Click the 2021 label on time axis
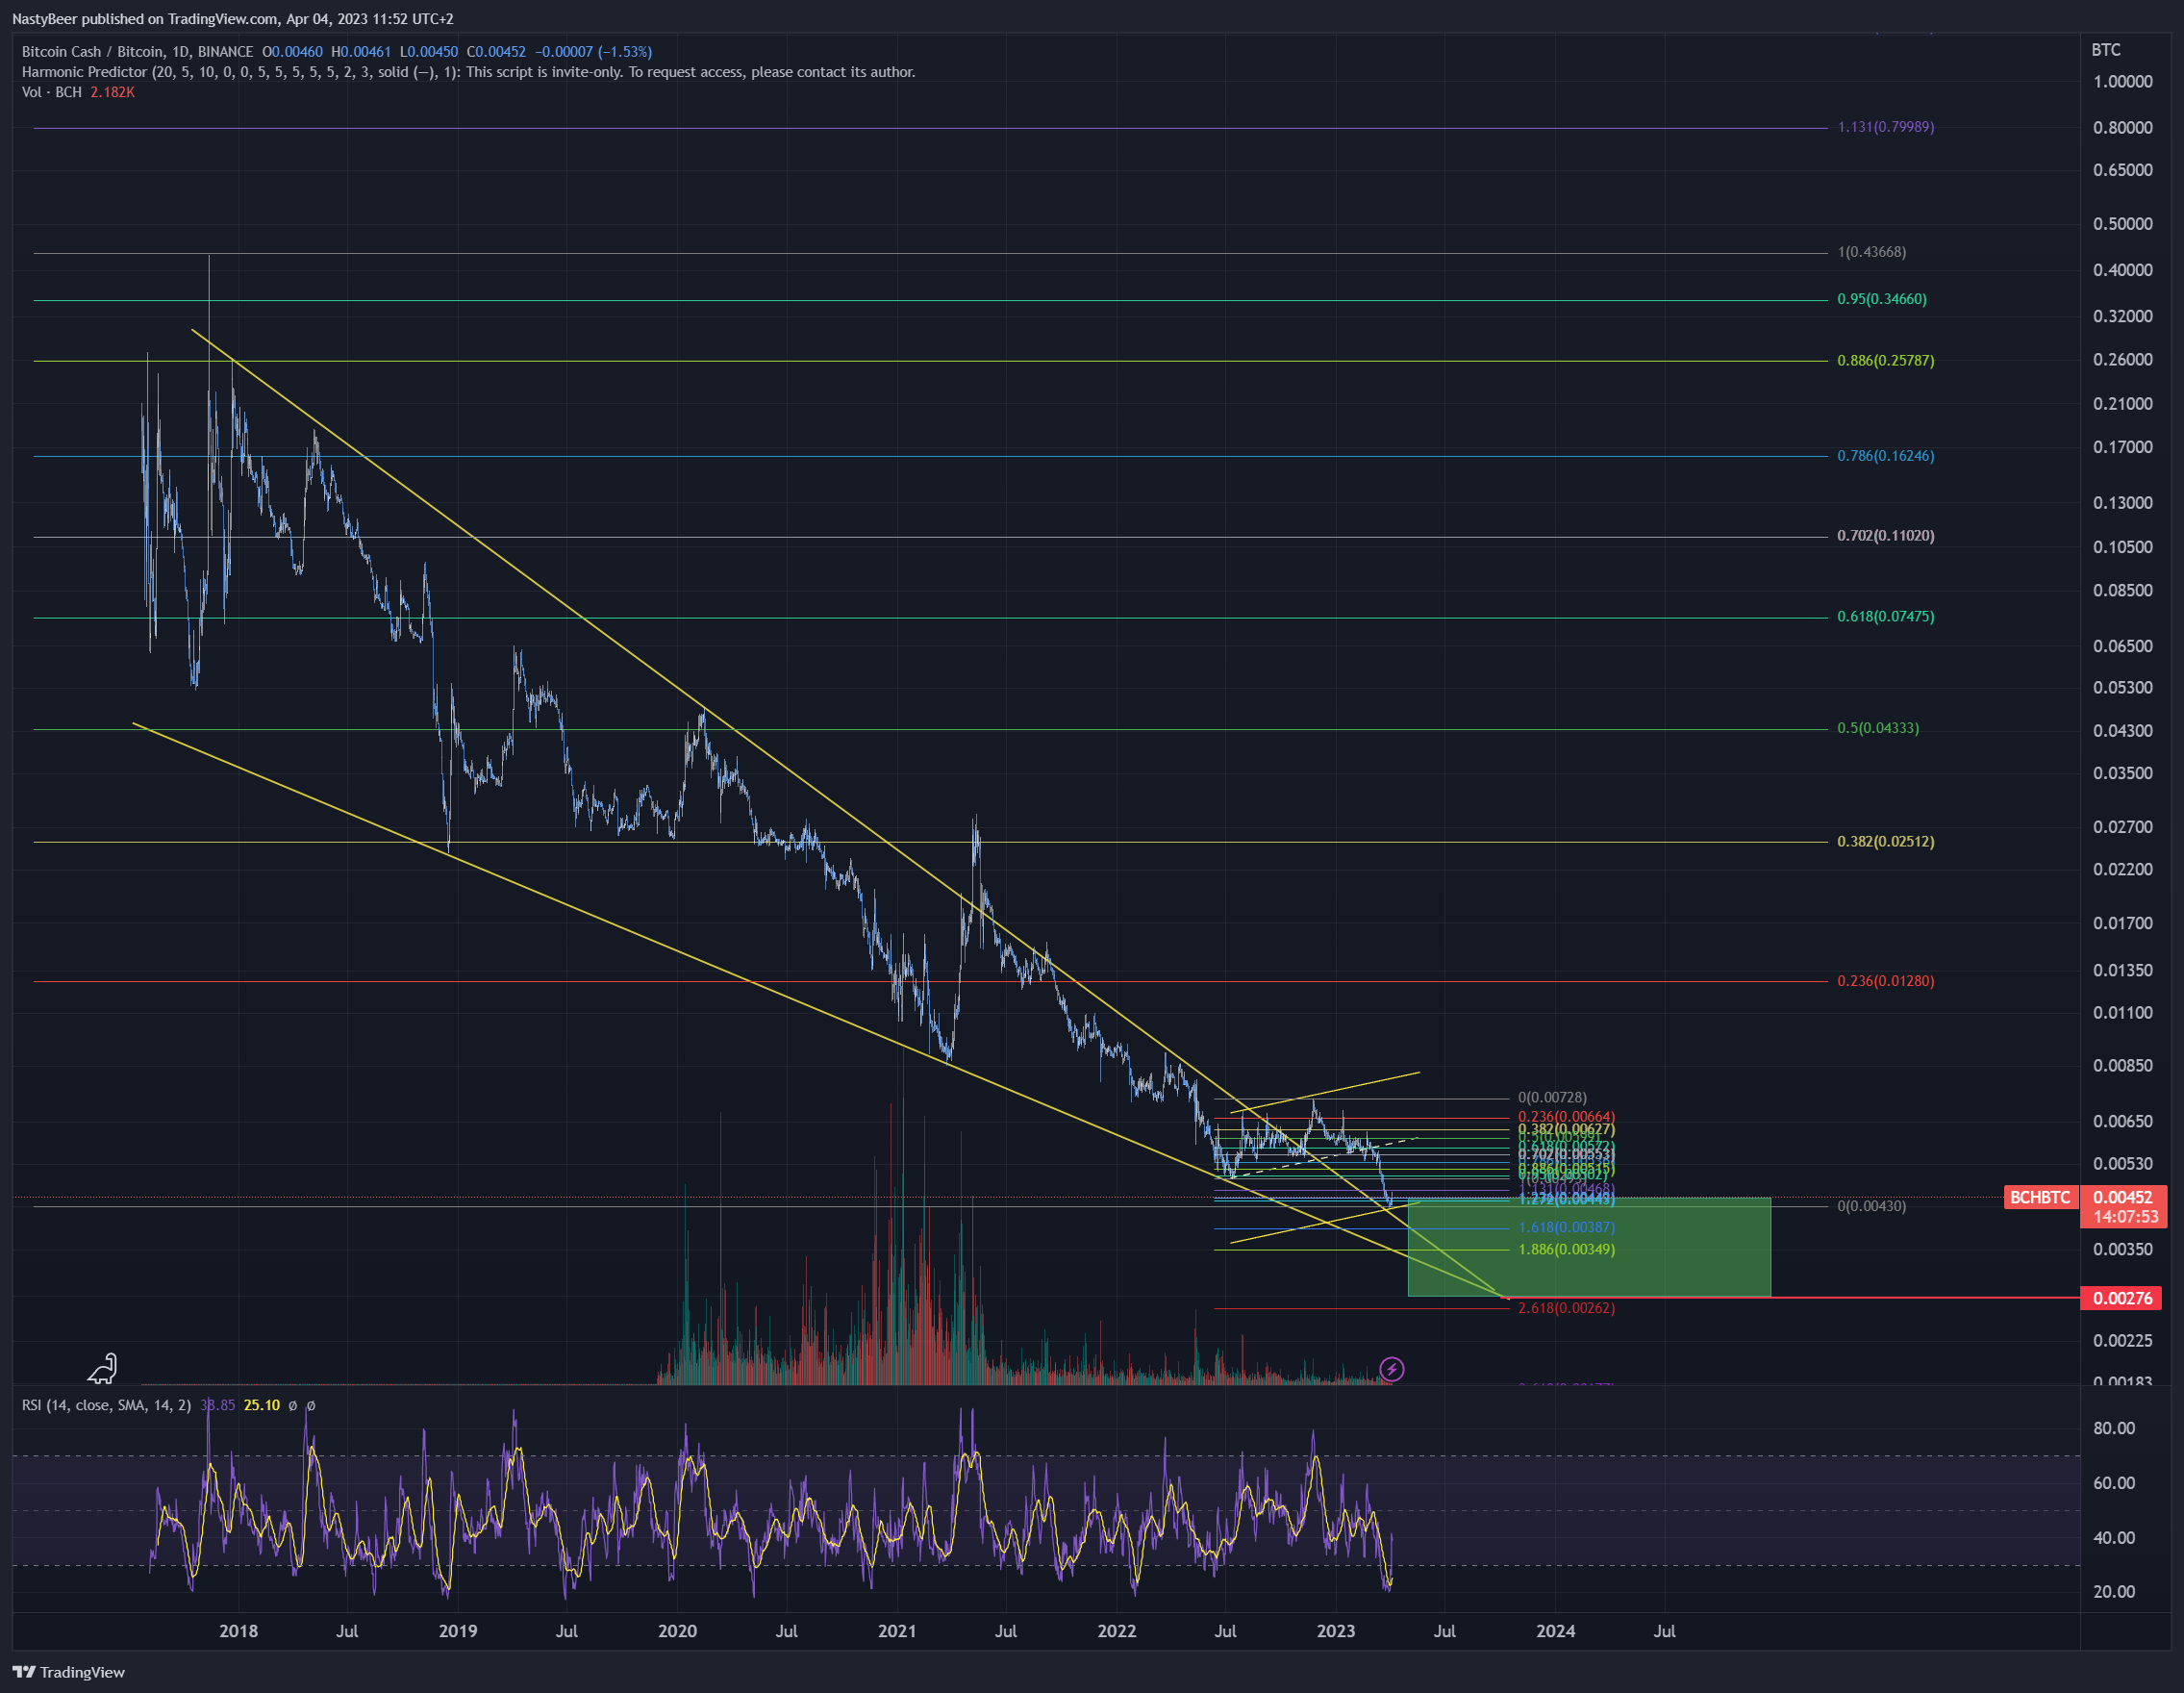 click(897, 1631)
